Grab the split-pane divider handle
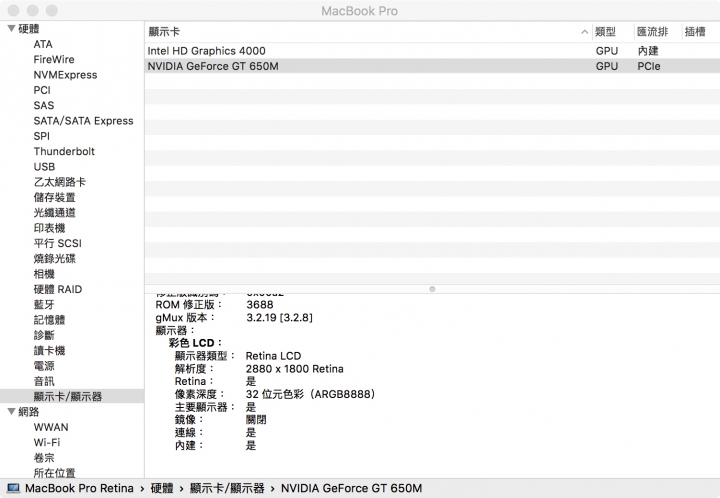The height and width of the screenshot is (498, 720). [x=432, y=289]
